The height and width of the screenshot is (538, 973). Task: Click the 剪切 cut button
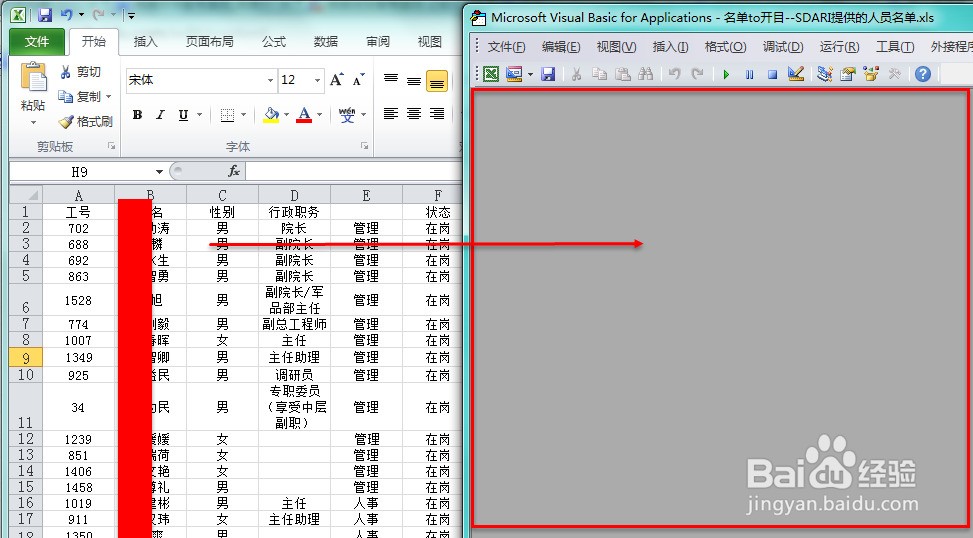click(81, 72)
